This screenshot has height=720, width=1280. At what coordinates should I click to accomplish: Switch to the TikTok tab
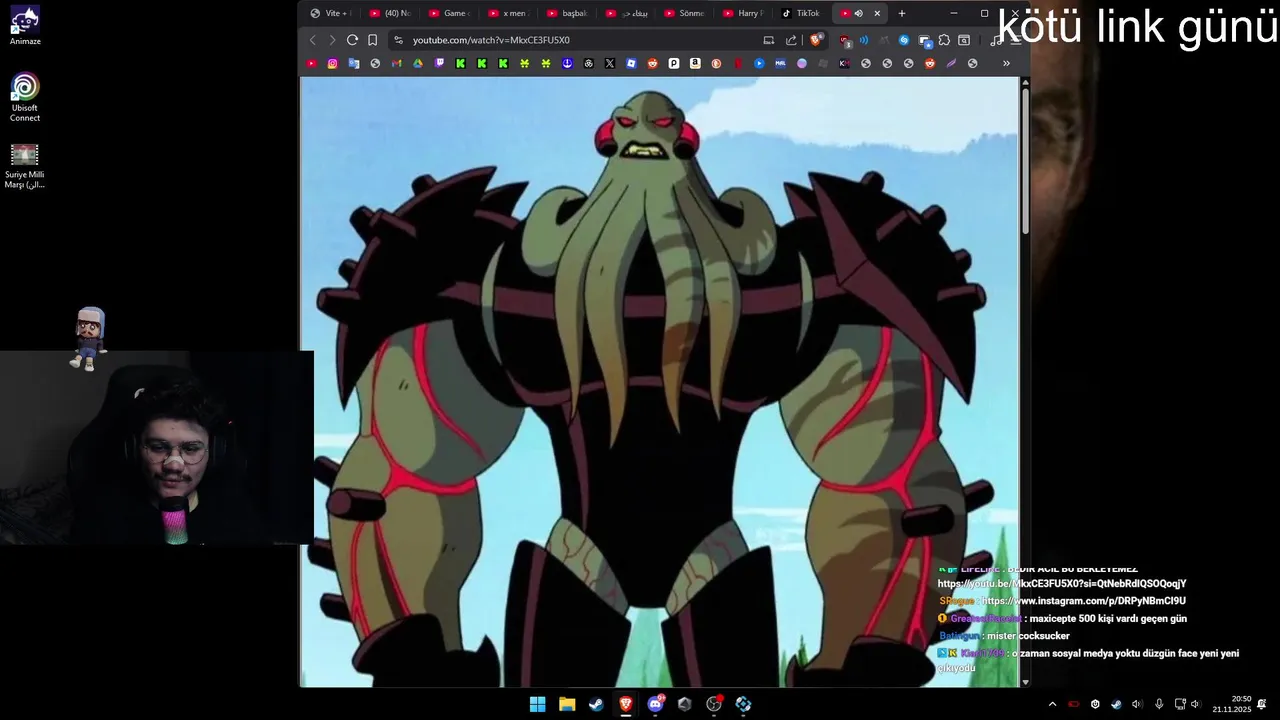(802, 13)
